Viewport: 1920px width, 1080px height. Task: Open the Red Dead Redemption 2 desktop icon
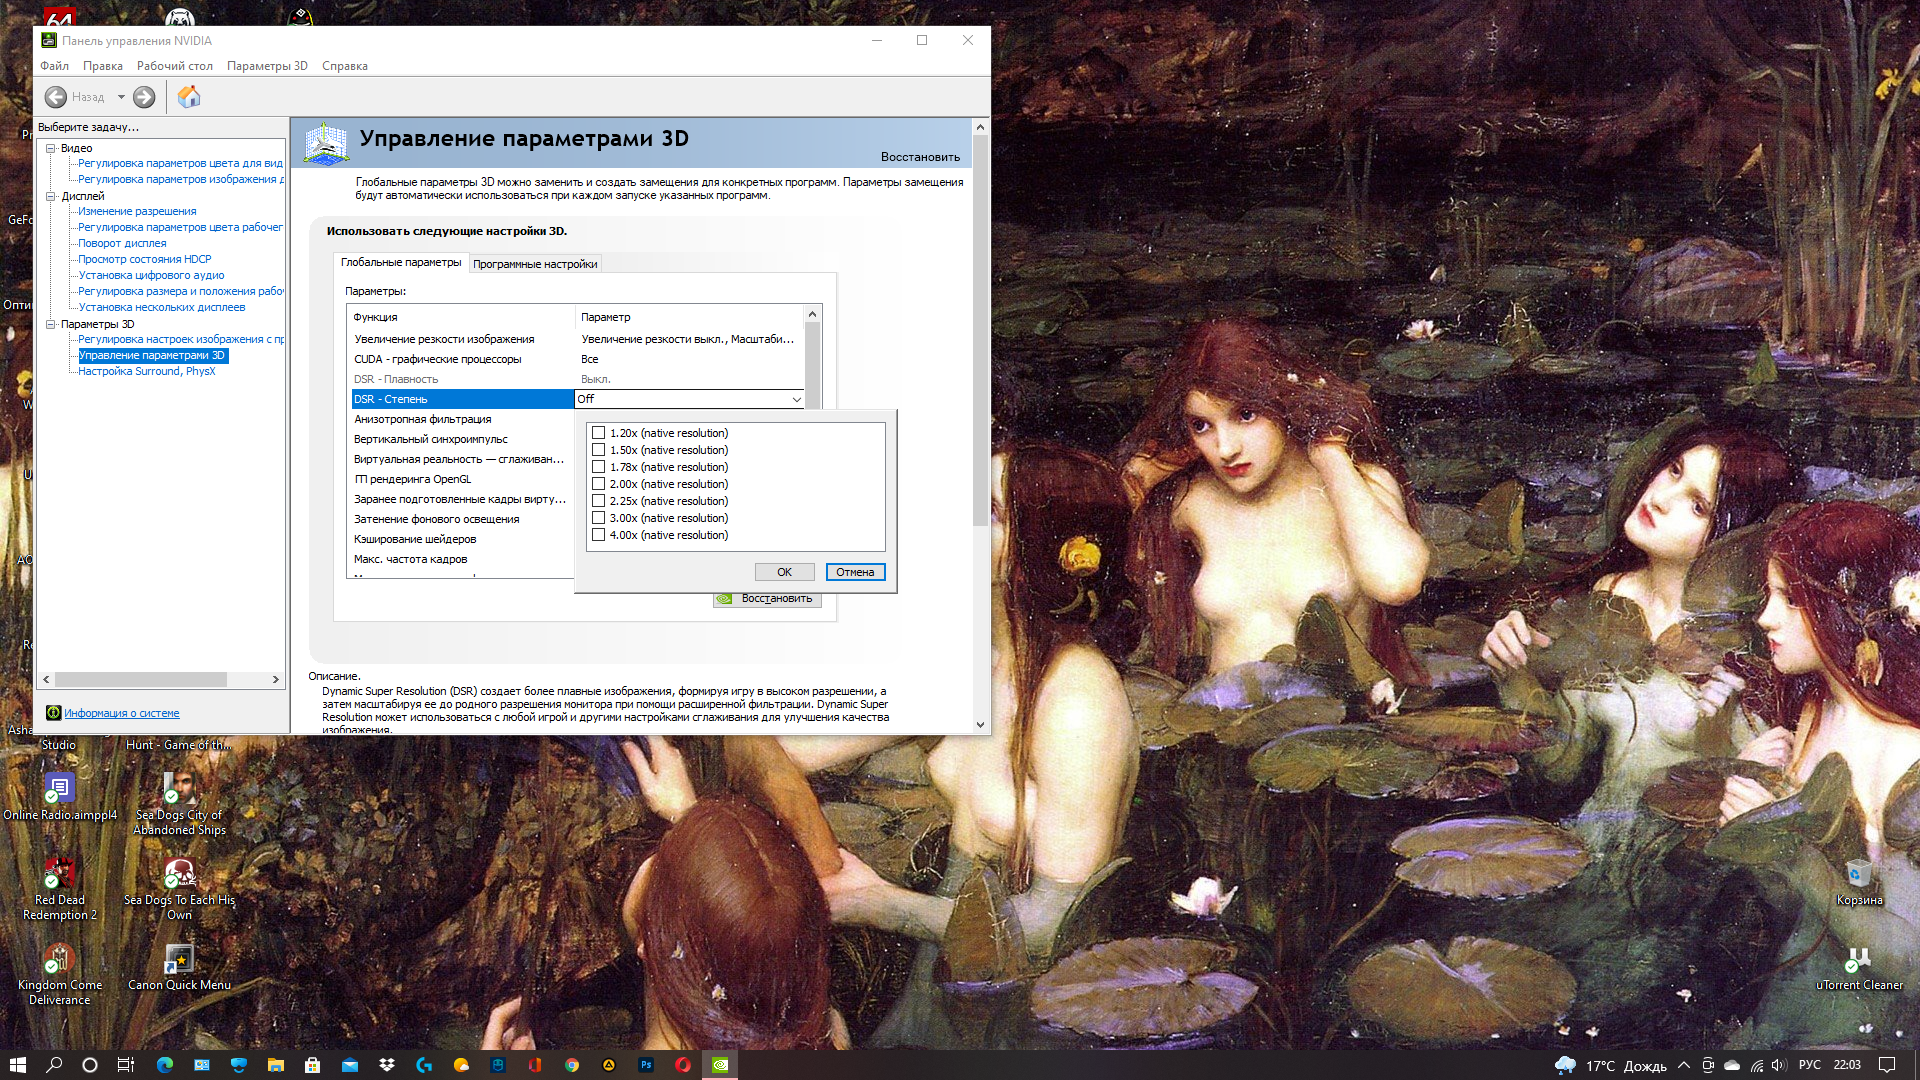[x=59, y=872]
